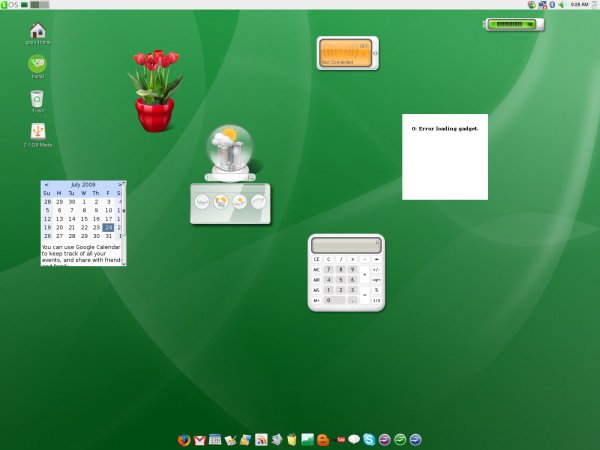600x450 pixels.
Task: Click the workspace switcher in the top panel
Action: 39,5
